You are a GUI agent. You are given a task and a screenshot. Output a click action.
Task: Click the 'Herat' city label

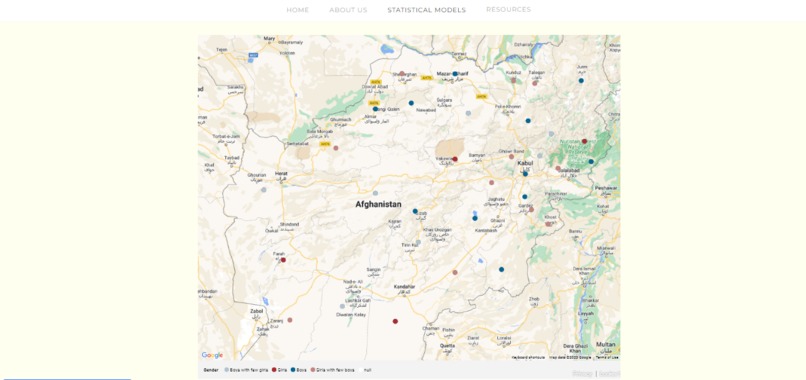(281, 173)
